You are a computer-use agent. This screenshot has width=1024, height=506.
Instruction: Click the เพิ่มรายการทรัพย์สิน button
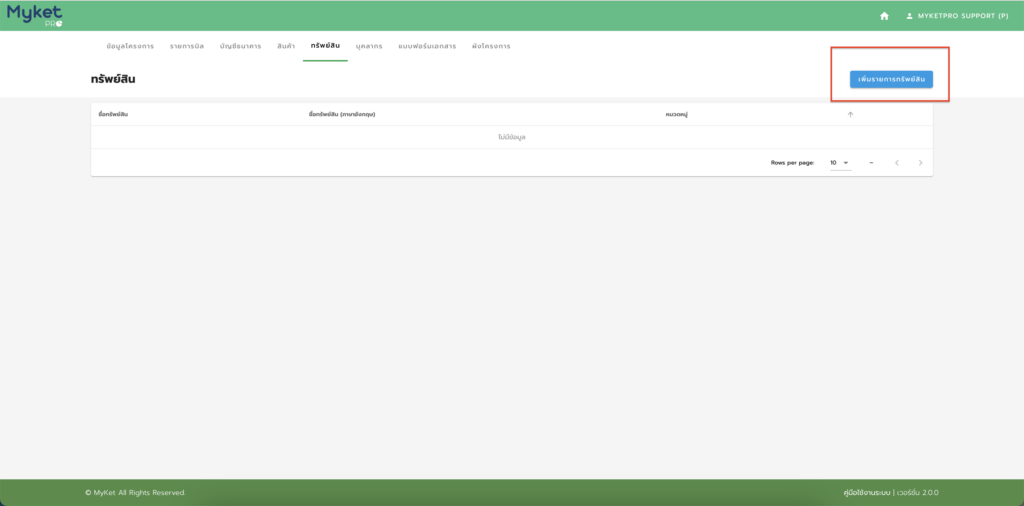[x=891, y=79]
